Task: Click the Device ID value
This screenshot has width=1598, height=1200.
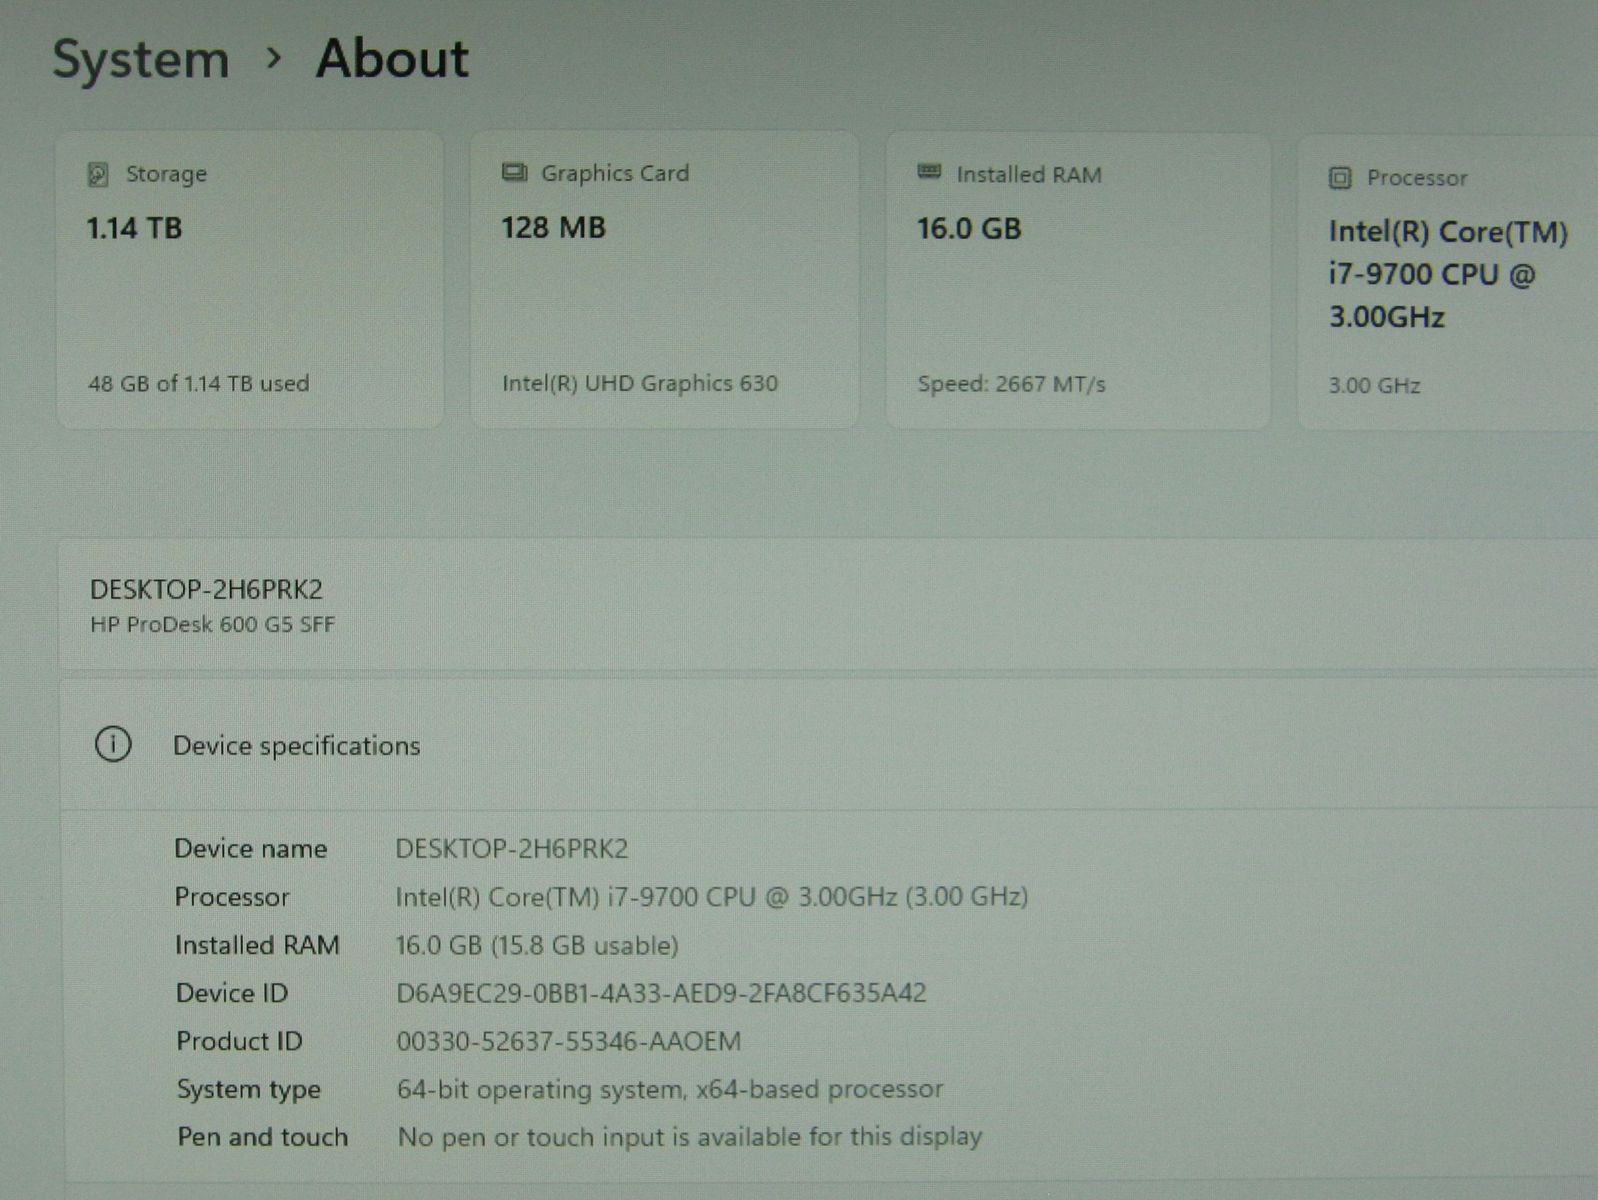Action: coord(661,993)
